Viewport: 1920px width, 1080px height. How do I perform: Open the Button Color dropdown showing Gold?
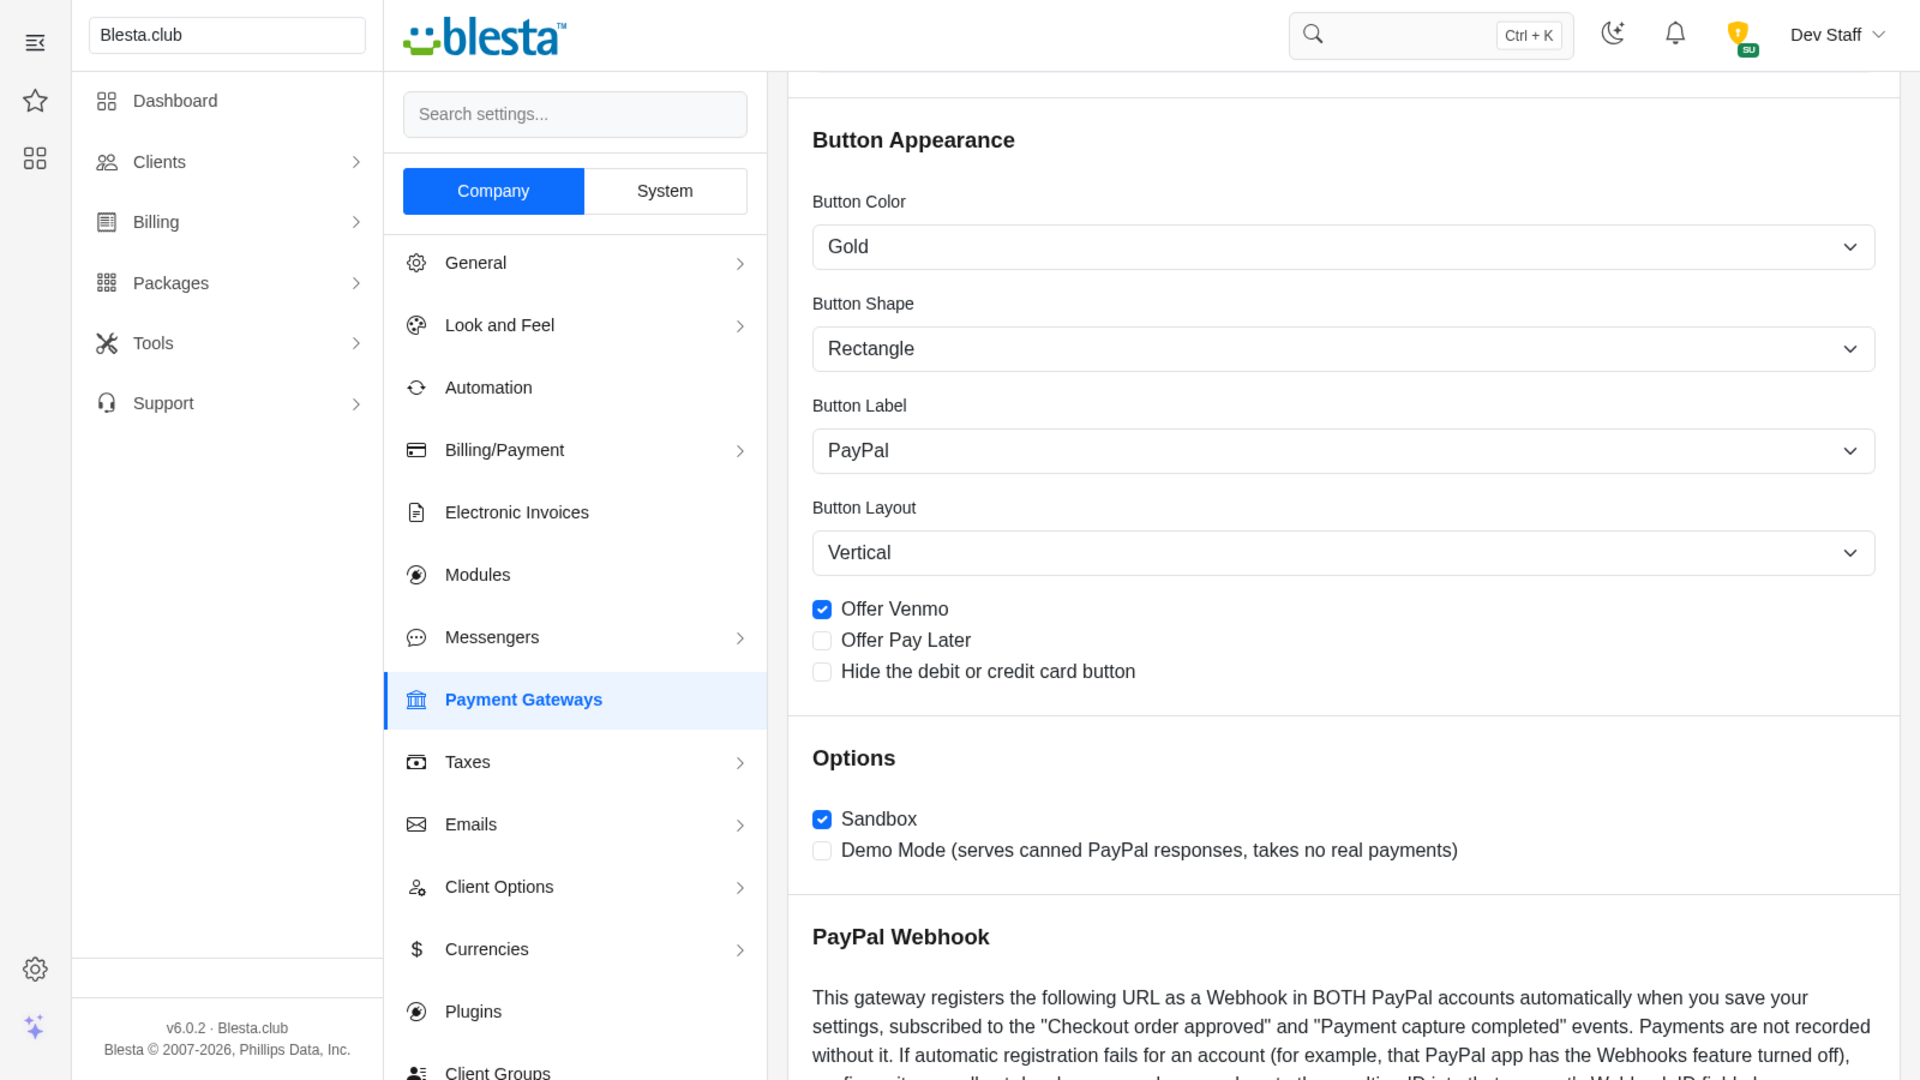coord(1343,247)
